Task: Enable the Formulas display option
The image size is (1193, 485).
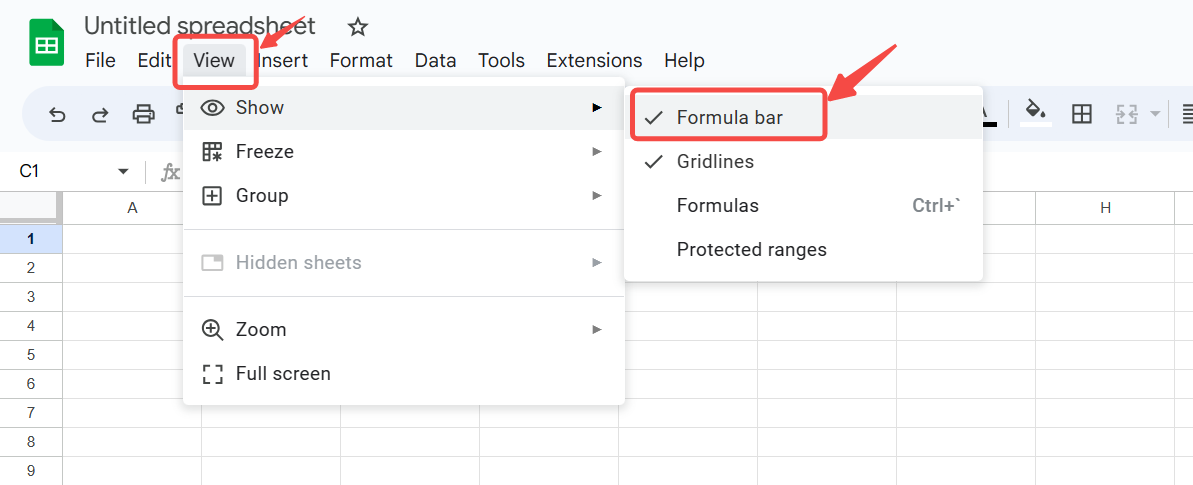Action: 717,206
